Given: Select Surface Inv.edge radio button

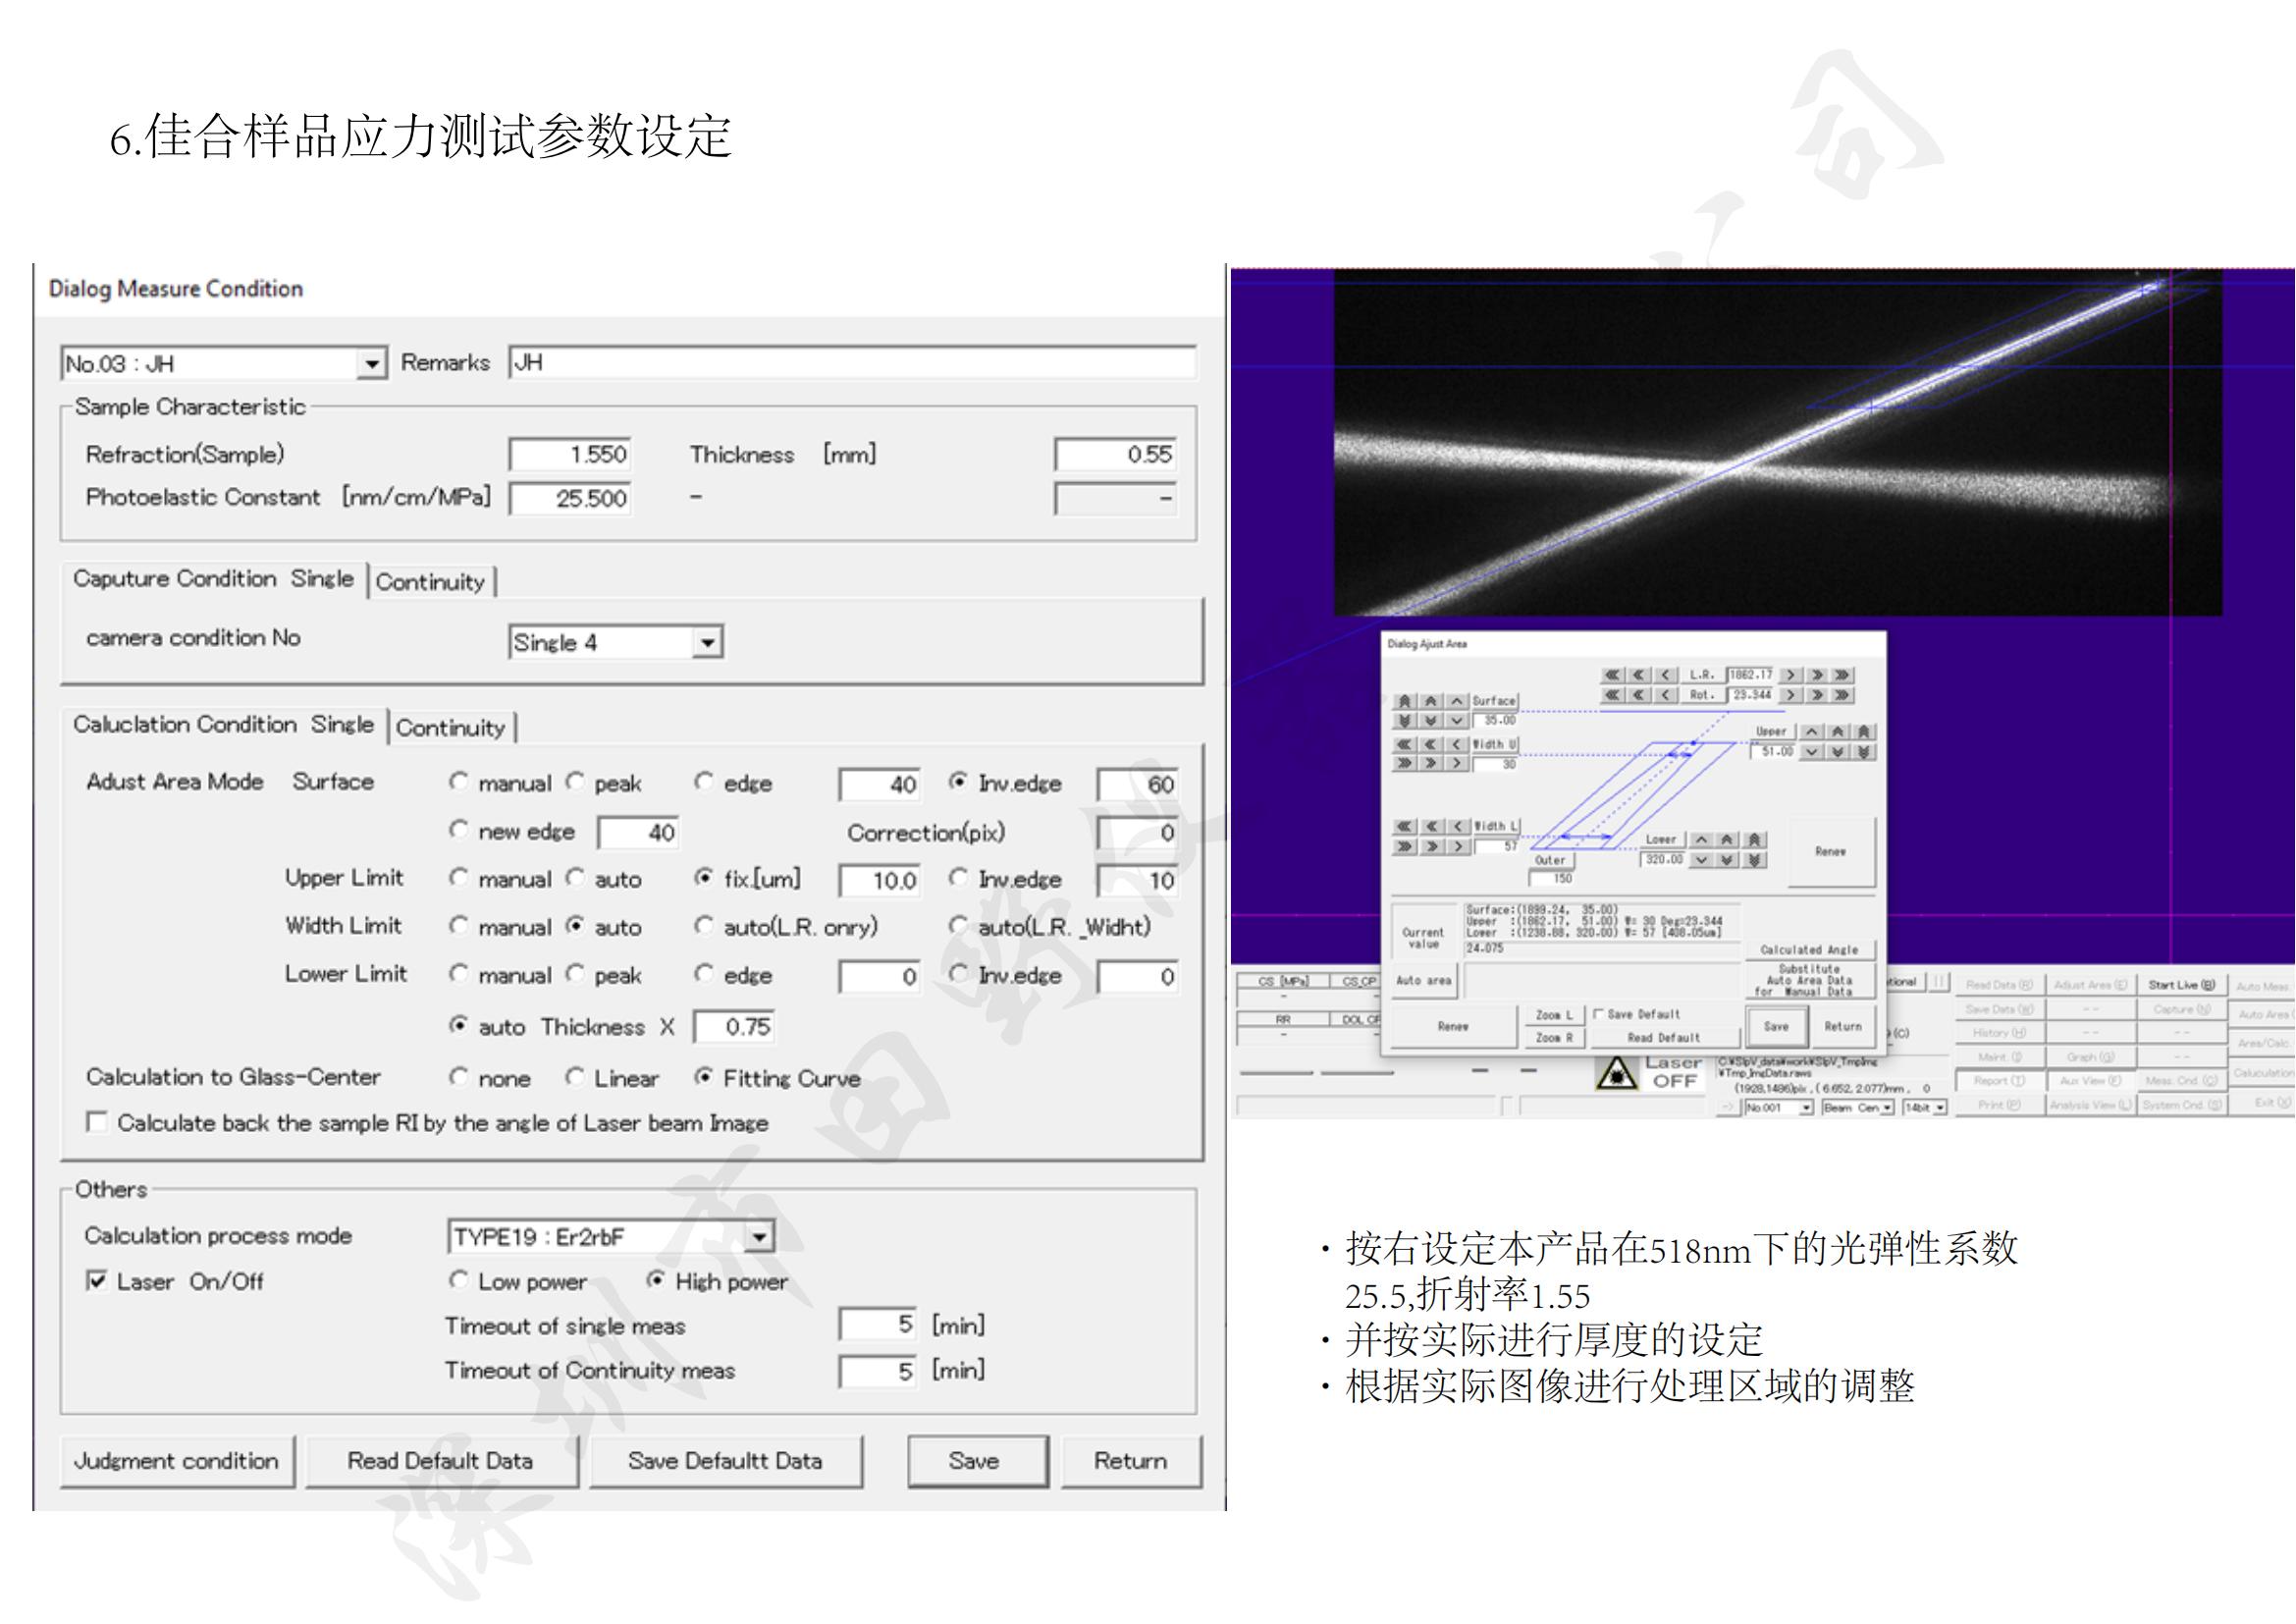Looking at the screenshot, I should pos(958,781).
